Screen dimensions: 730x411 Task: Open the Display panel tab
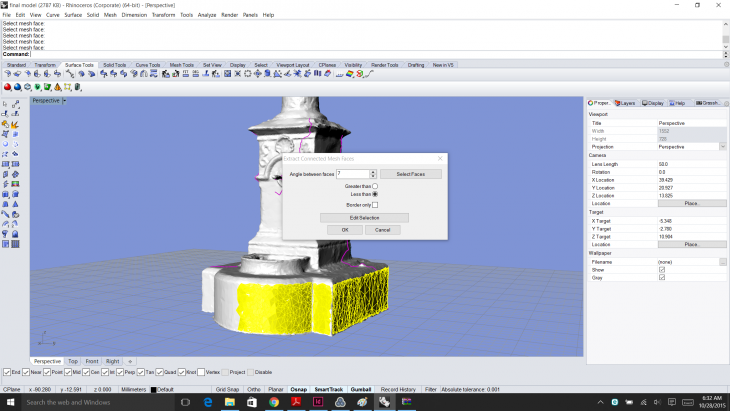pyautogui.click(x=654, y=102)
